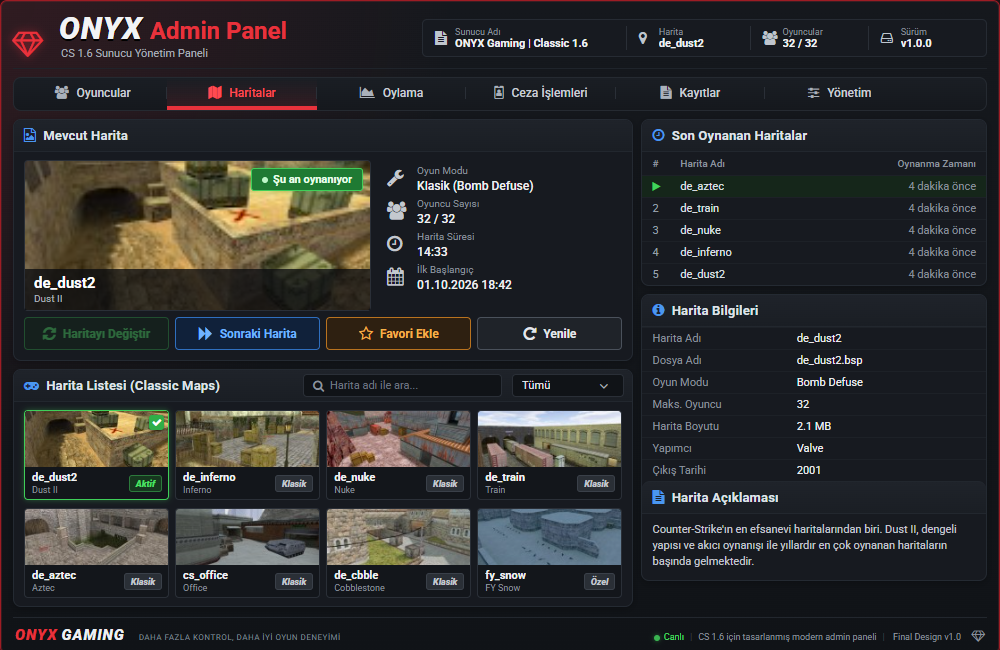
Task: Click the version drive icon in header
Action: [x=886, y=38]
